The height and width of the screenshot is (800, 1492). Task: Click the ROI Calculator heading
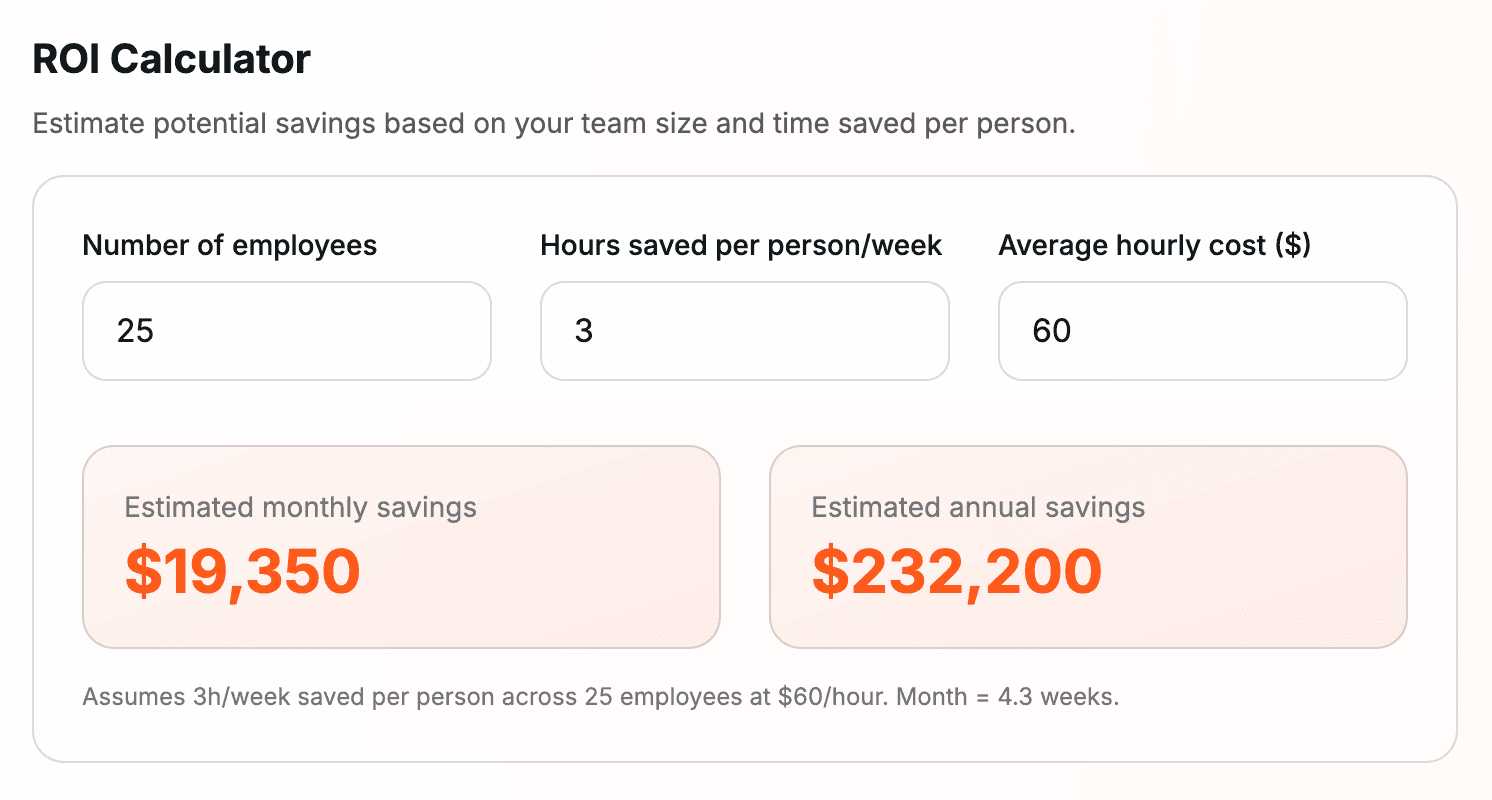click(172, 60)
